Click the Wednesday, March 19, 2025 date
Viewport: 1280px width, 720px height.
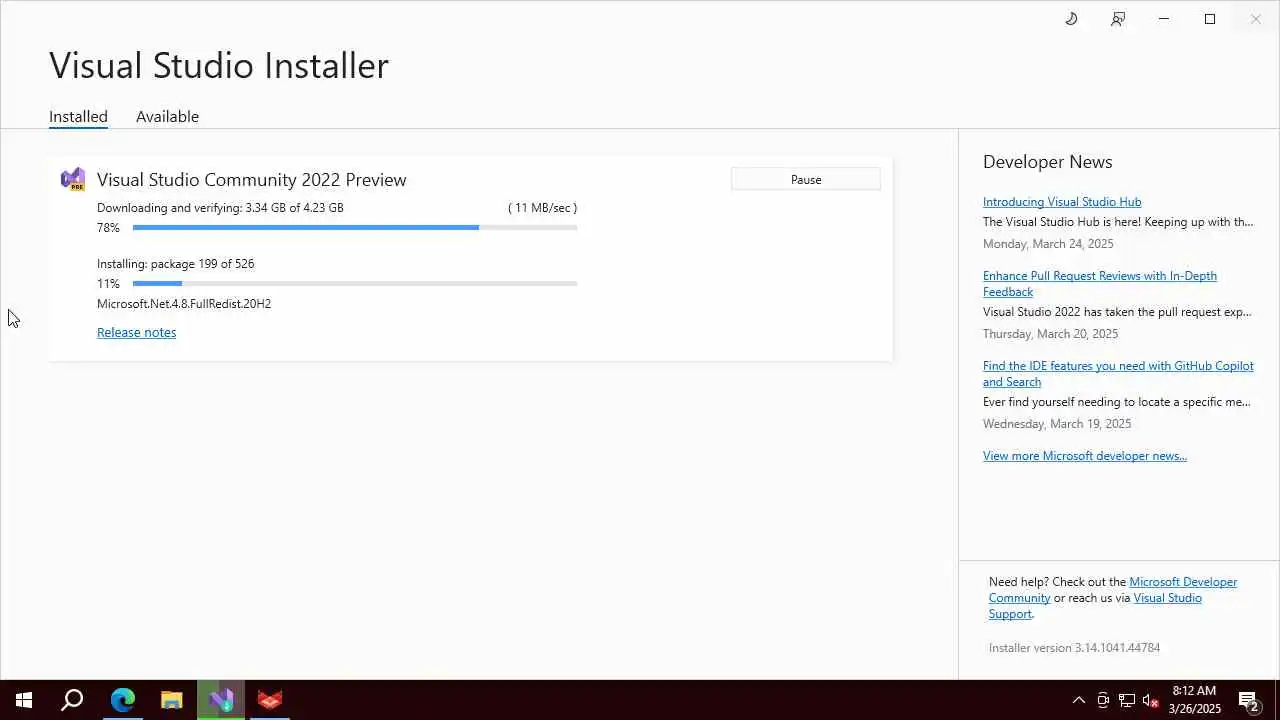point(1057,423)
